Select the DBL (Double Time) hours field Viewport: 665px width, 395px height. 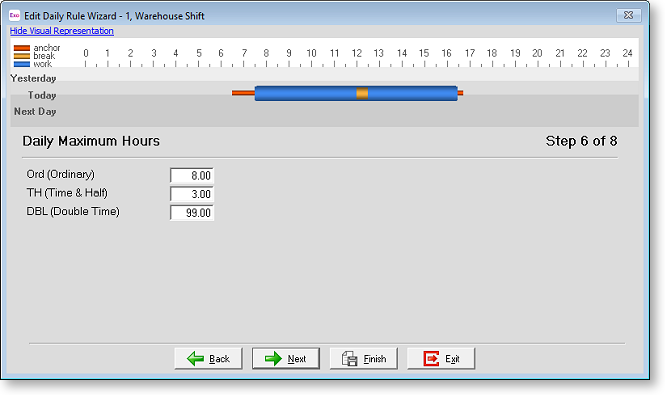pyautogui.click(x=192, y=213)
